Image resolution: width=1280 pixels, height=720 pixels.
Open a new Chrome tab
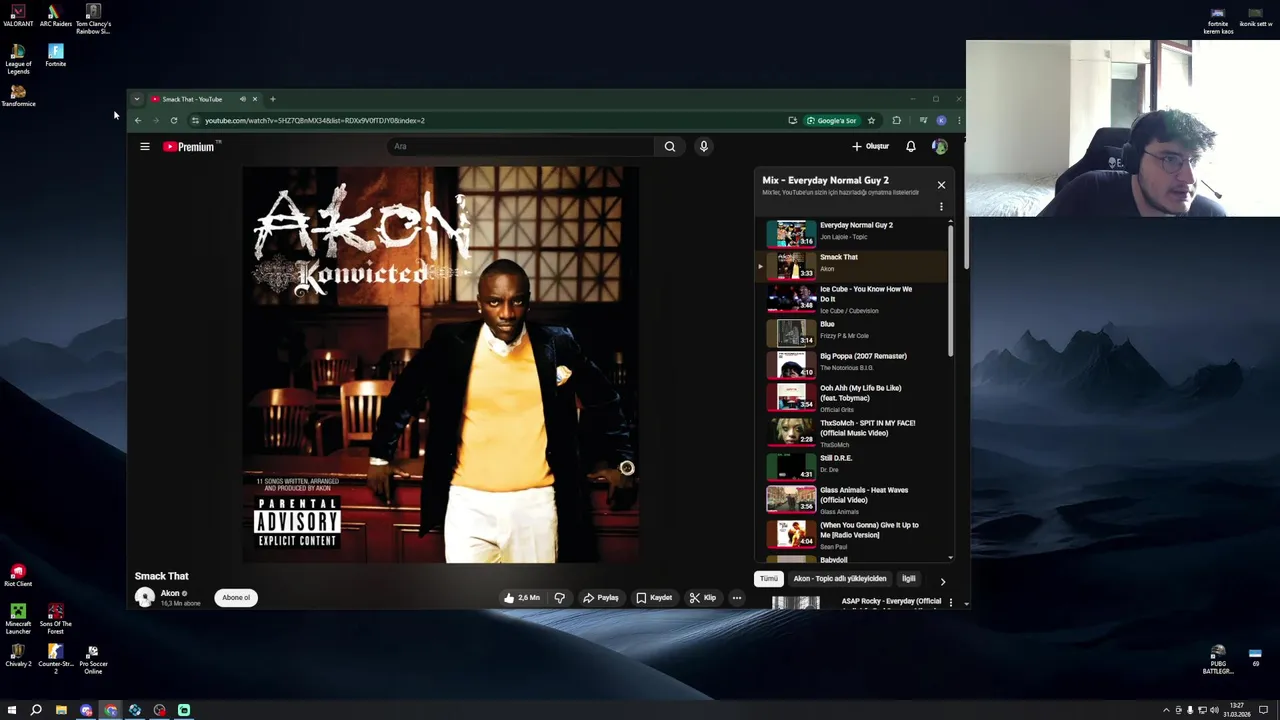point(272,99)
